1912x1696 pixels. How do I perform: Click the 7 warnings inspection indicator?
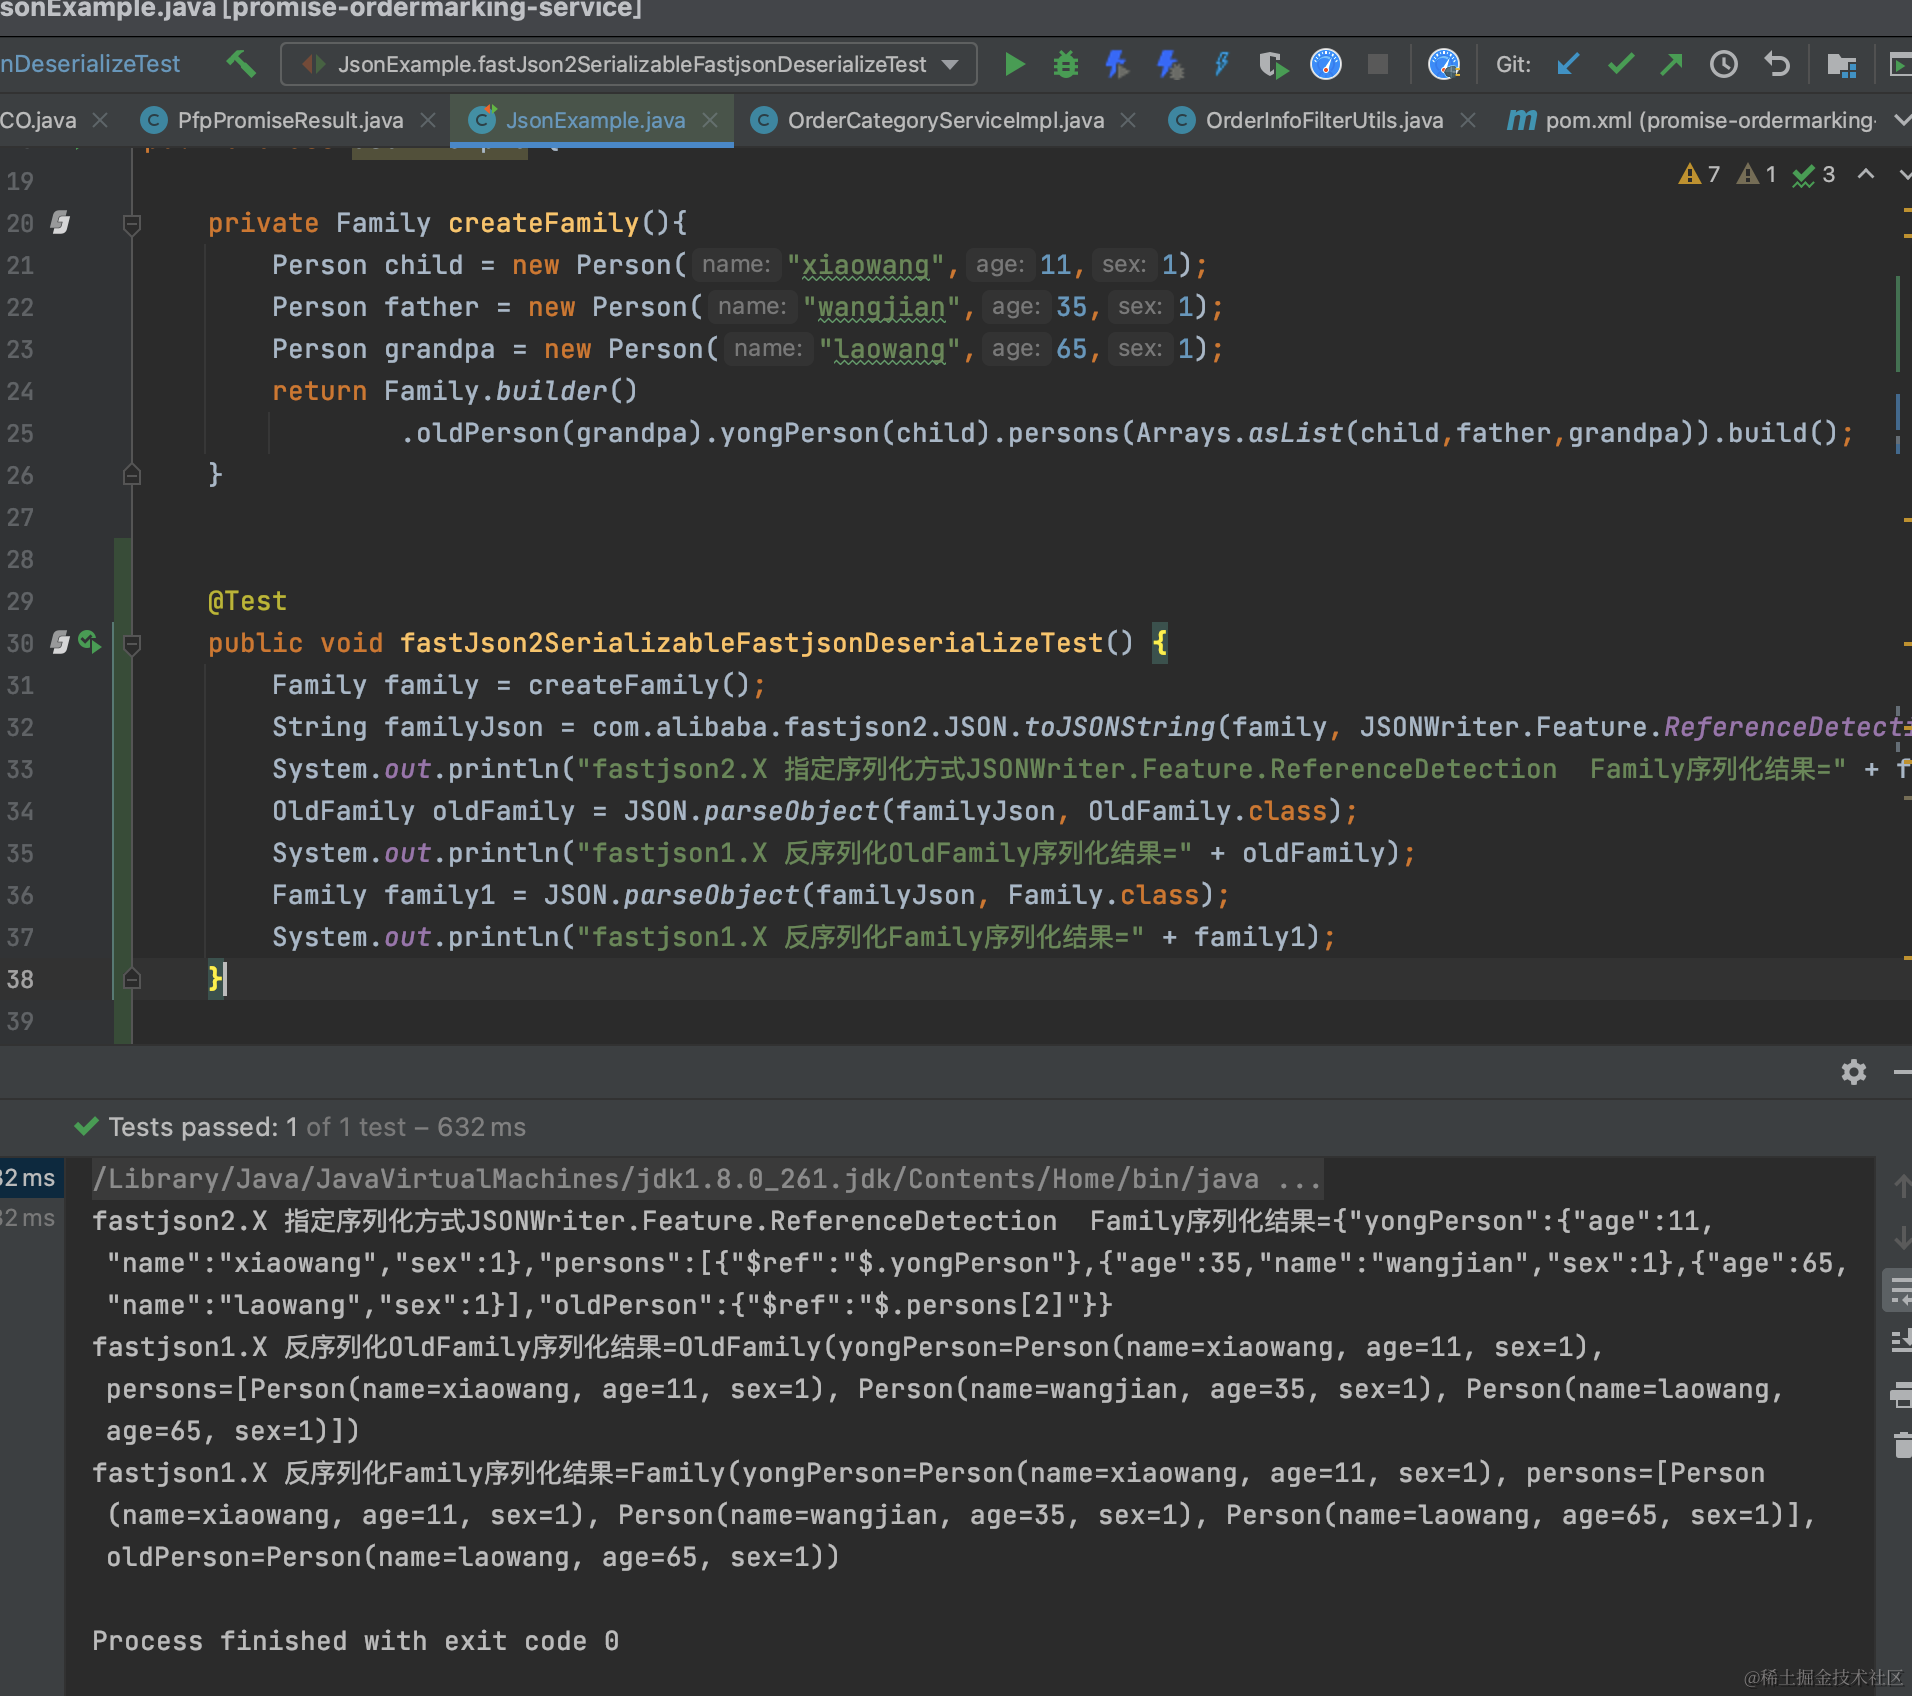pos(1699,175)
